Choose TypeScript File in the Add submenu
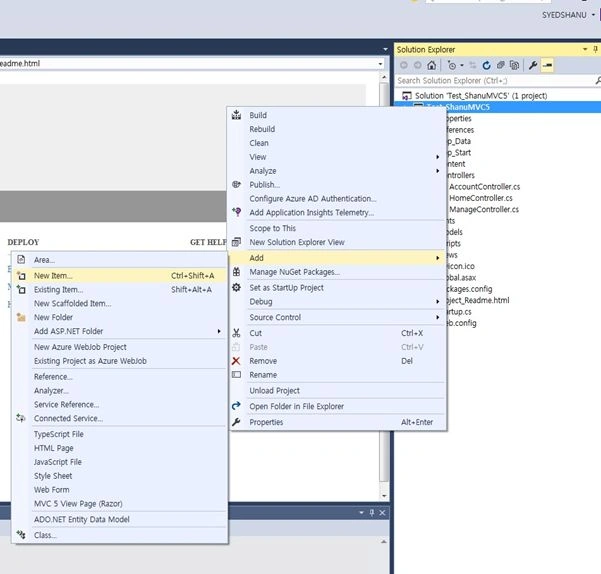This screenshot has height=574, width=601. tap(120, 434)
